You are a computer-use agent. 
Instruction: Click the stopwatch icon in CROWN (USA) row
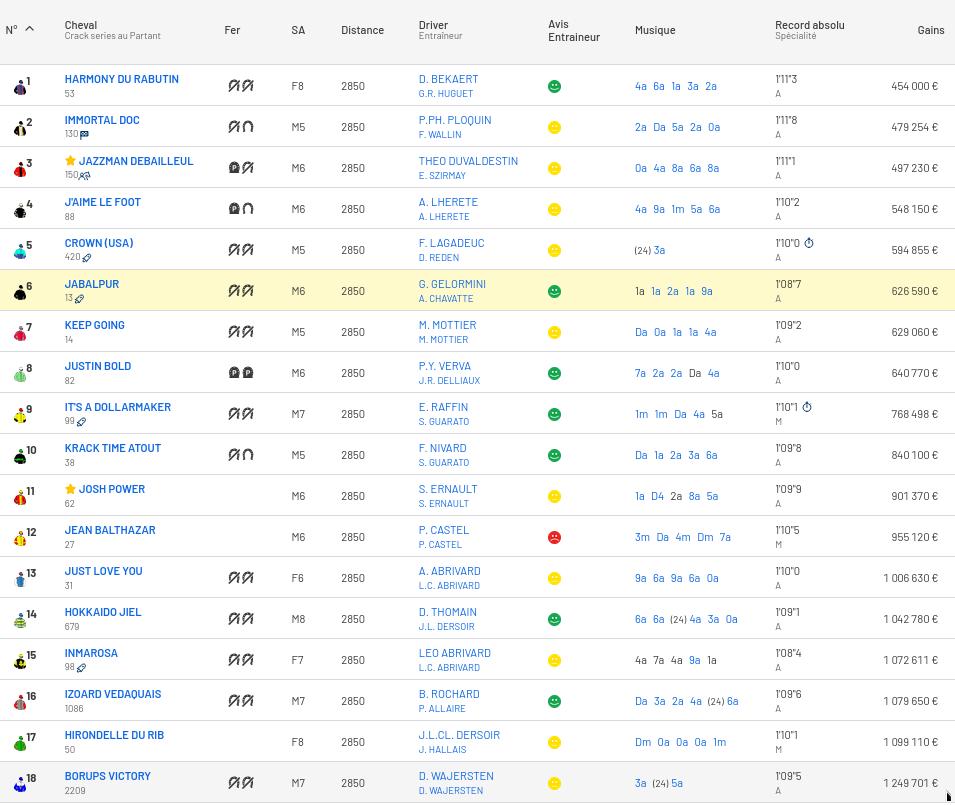coord(809,243)
